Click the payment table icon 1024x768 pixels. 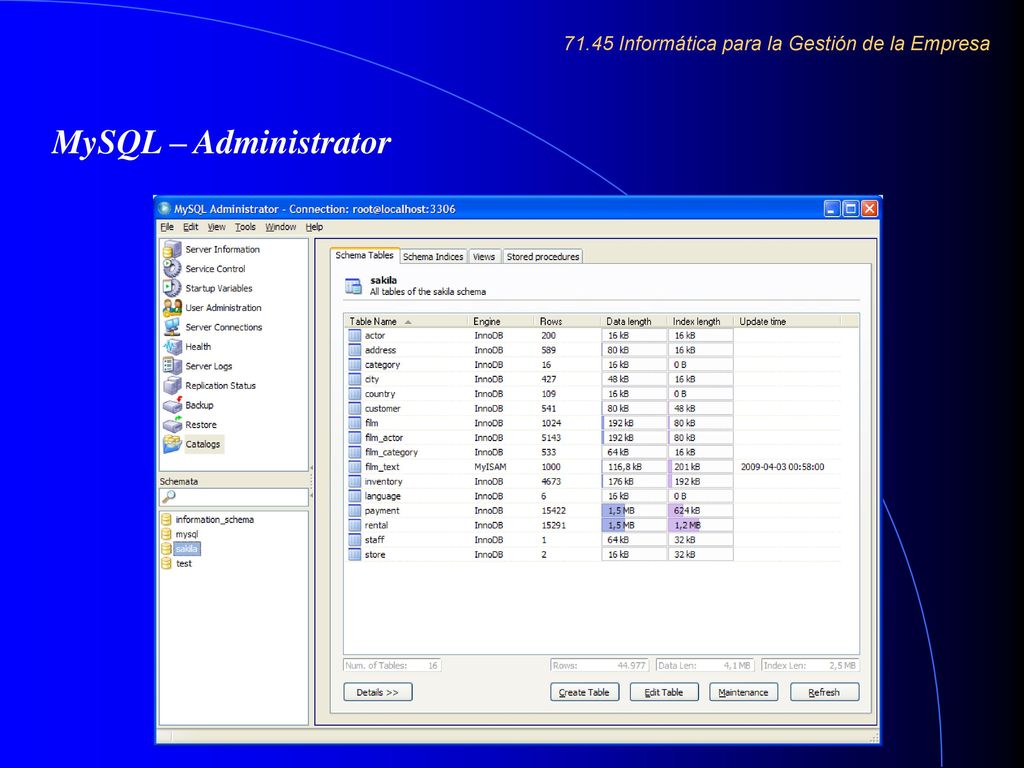pyautogui.click(x=355, y=511)
